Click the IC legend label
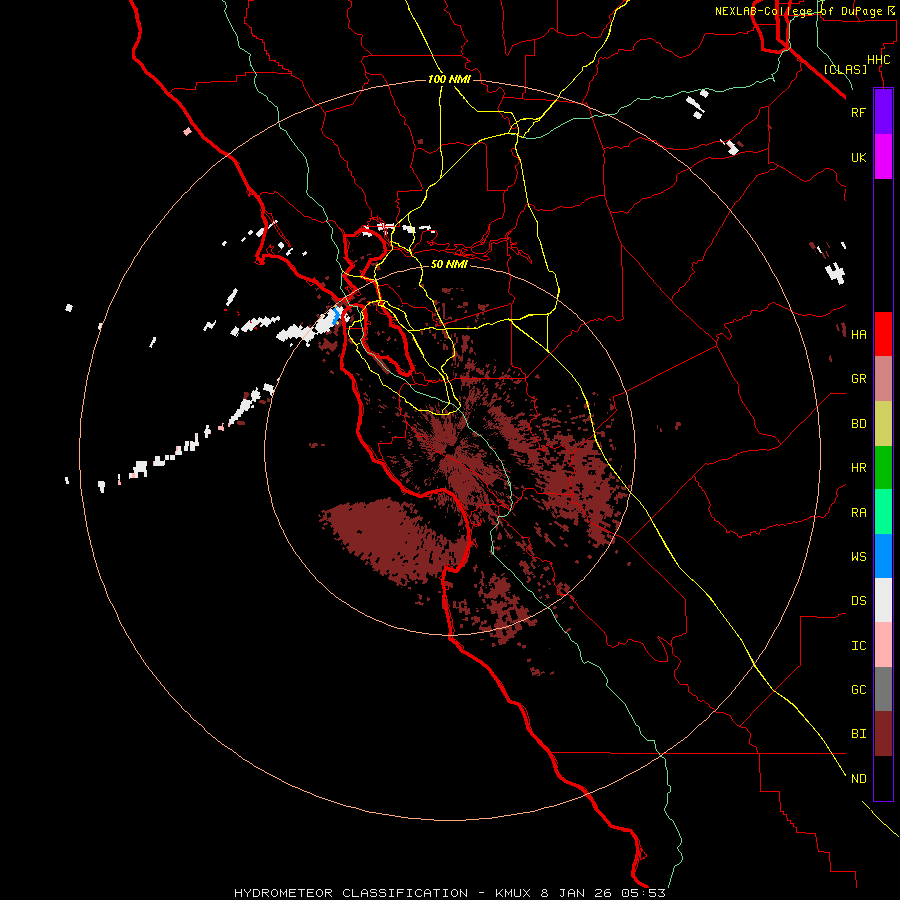The image size is (900, 900). pyautogui.click(x=858, y=645)
